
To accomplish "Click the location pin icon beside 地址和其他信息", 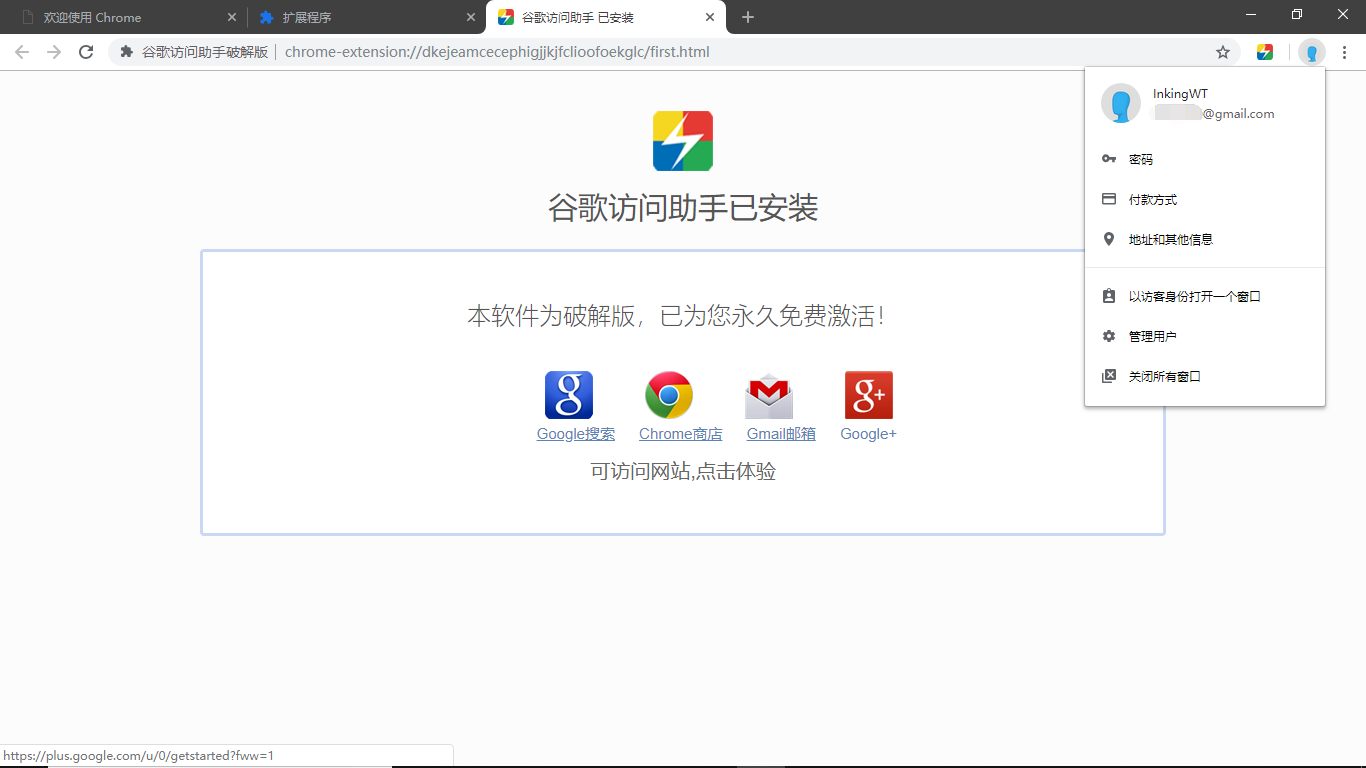I will (1108, 239).
